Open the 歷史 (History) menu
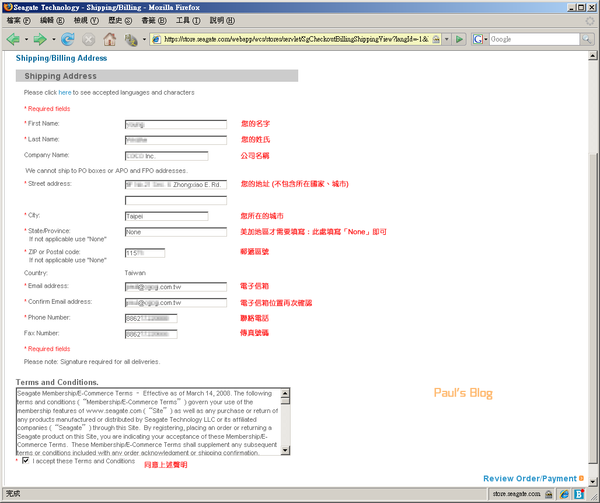The height and width of the screenshot is (503, 600). (120, 21)
